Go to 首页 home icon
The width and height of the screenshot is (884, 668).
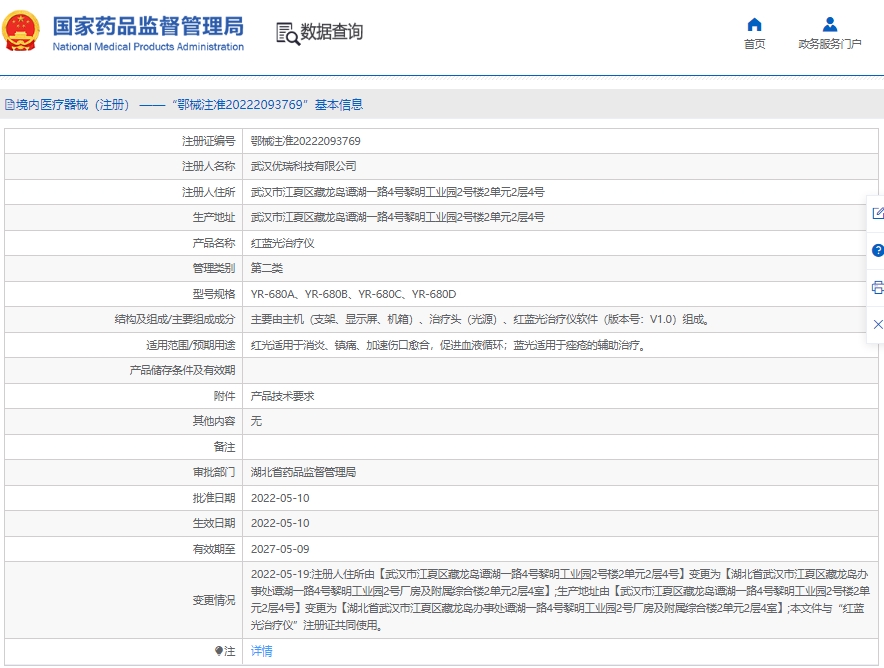[754, 25]
